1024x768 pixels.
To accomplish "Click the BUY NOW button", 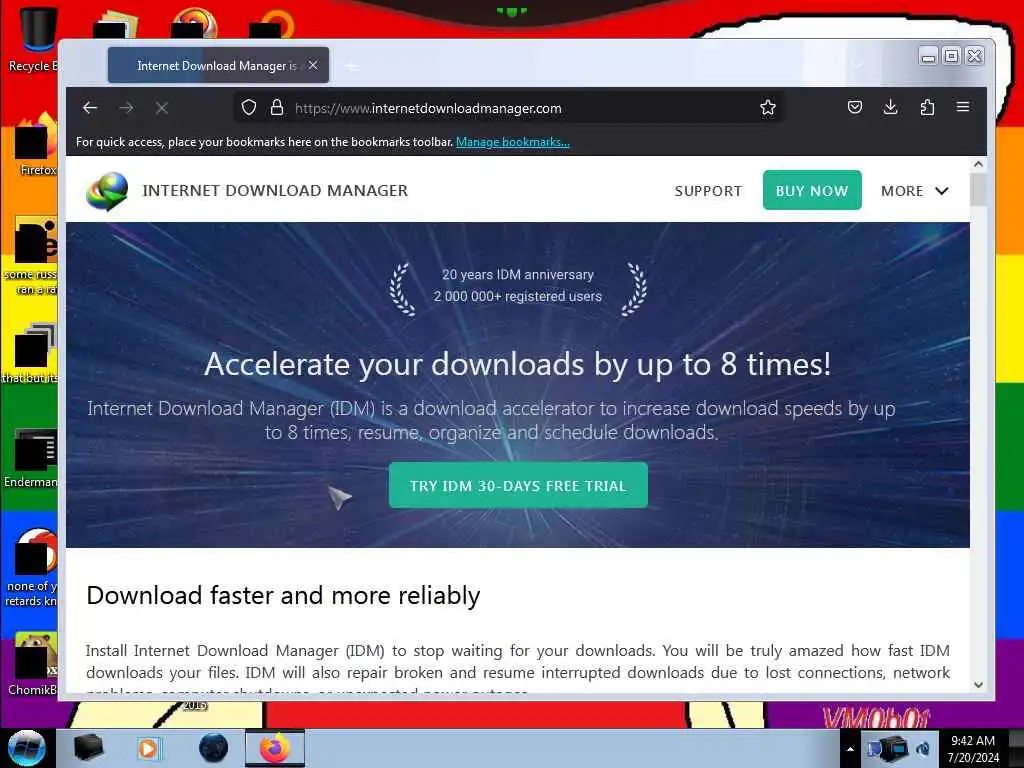I will pos(812,190).
